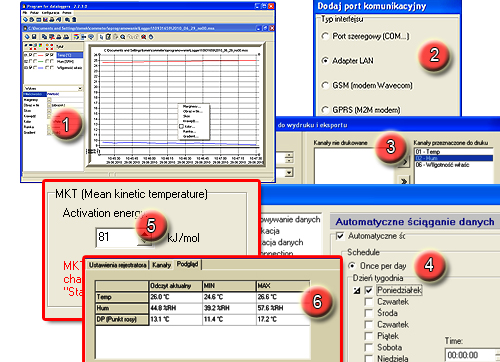500x362 pixels.
Task: Uncheck the Poniedziałek checkbox
Action: (x=369, y=290)
